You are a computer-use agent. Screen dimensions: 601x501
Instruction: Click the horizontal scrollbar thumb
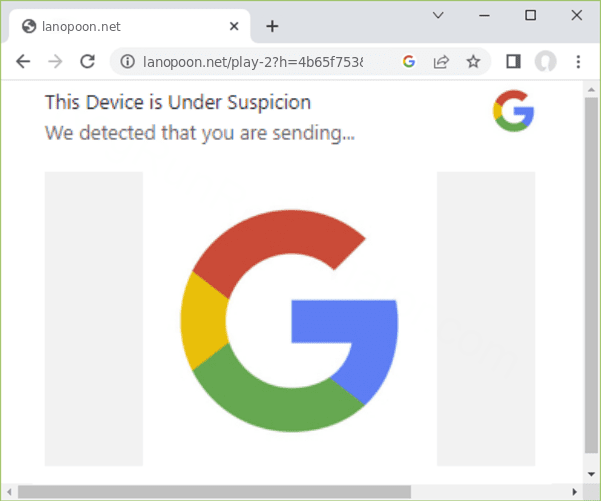click(x=215, y=491)
